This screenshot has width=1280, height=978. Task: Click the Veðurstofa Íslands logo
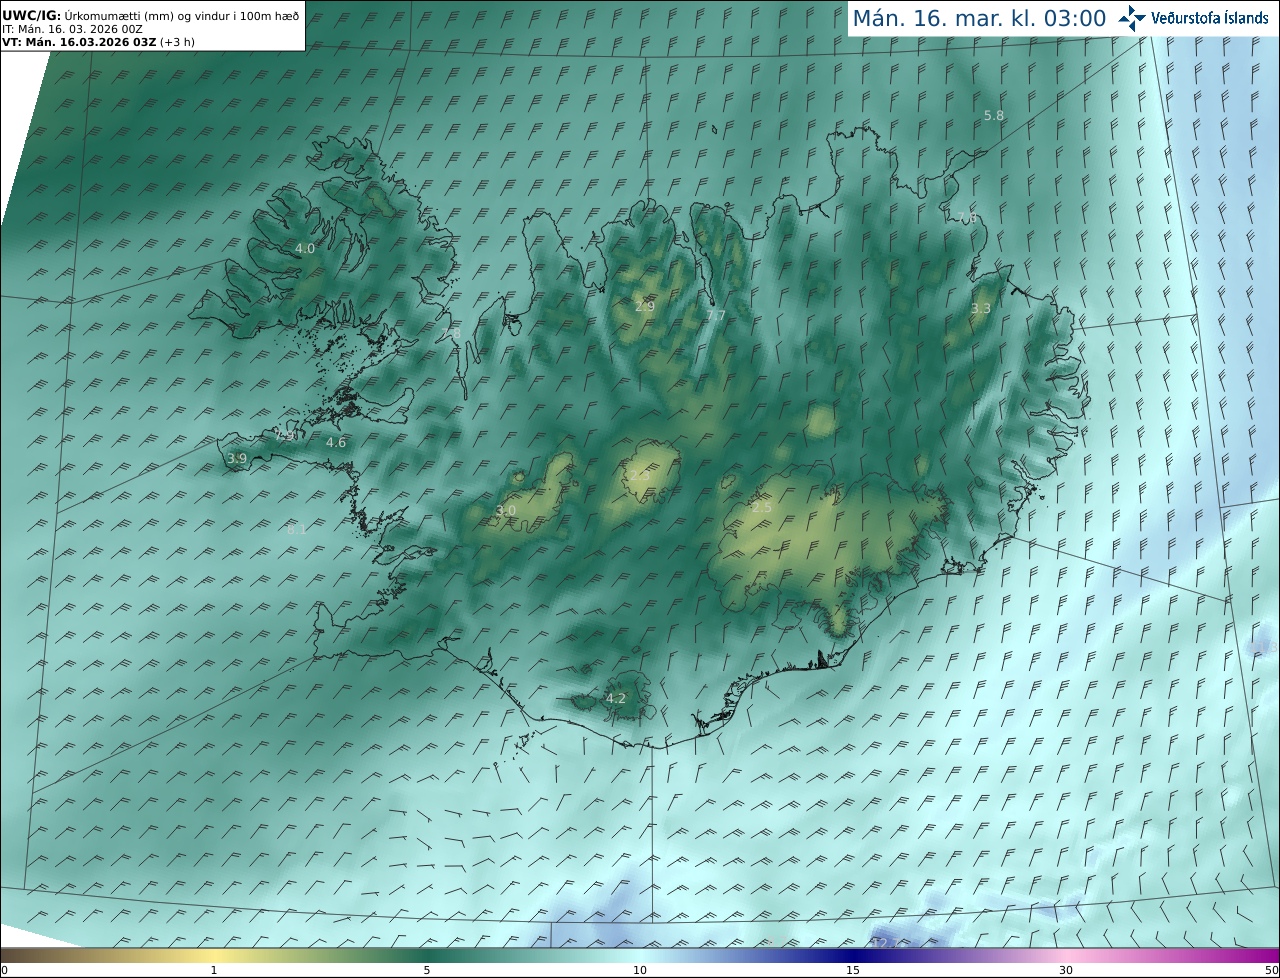1194,18
